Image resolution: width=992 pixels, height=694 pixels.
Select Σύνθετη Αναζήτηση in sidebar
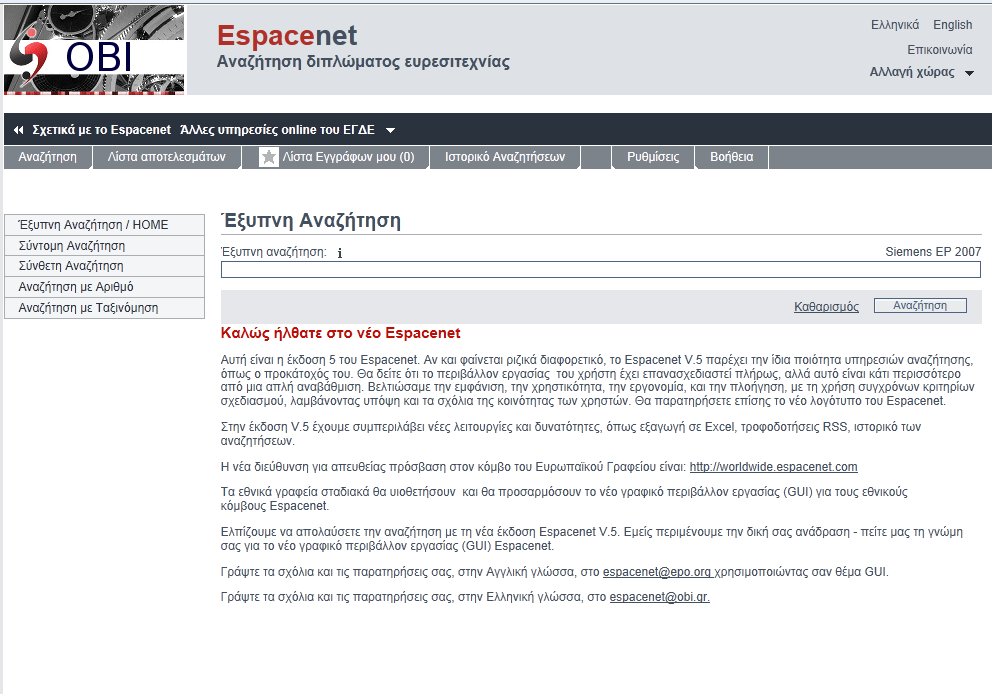(104, 266)
